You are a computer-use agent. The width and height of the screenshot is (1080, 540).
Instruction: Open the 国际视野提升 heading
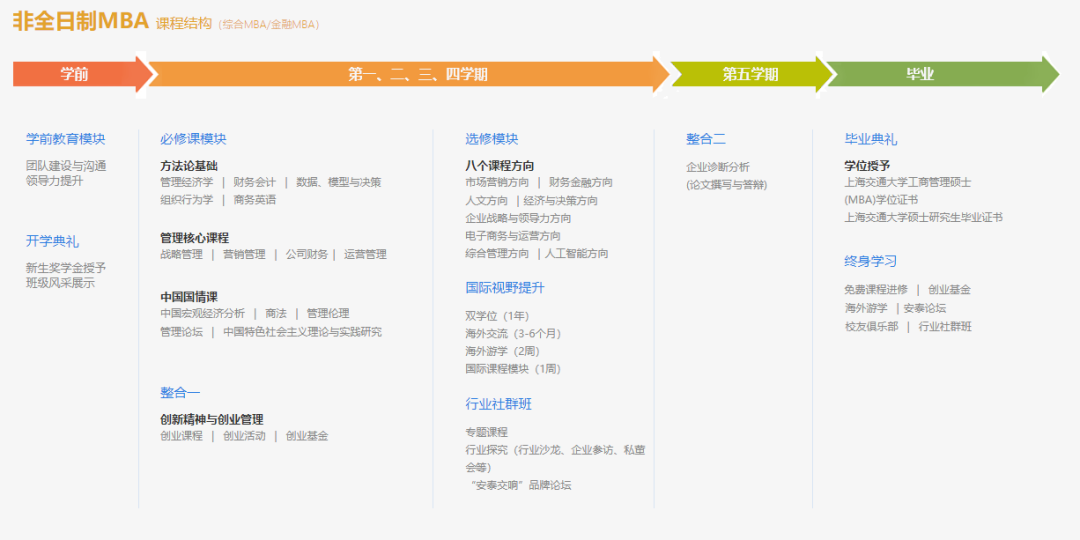tap(505, 288)
